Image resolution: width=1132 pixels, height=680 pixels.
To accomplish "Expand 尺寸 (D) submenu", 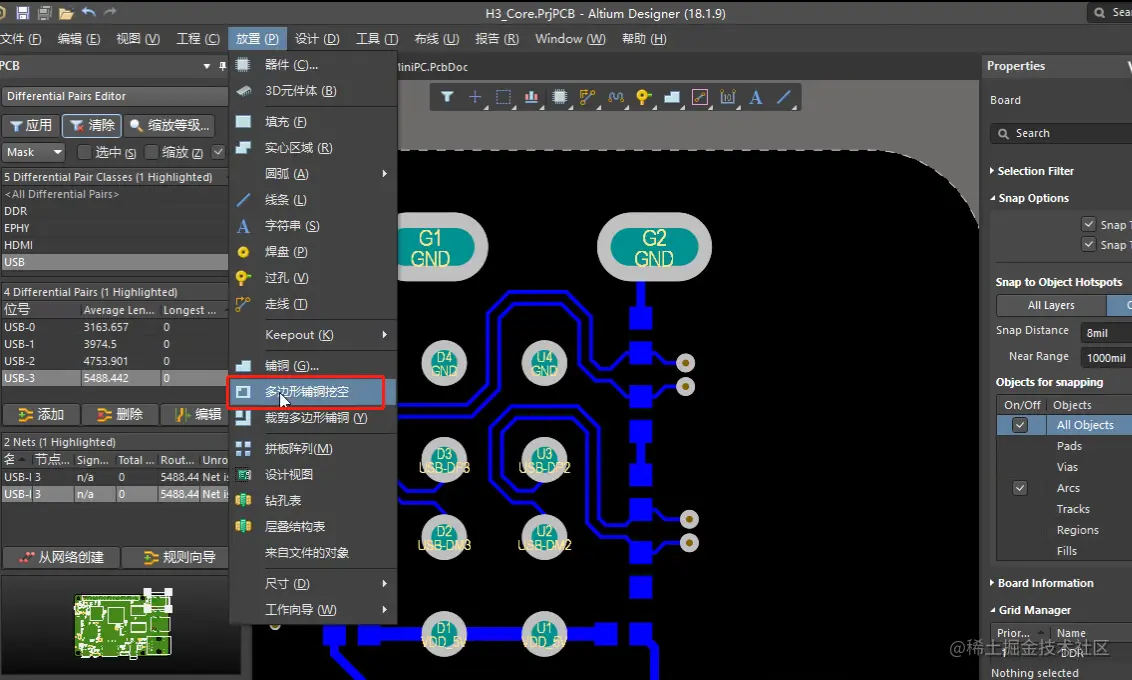I will coord(313,583).
